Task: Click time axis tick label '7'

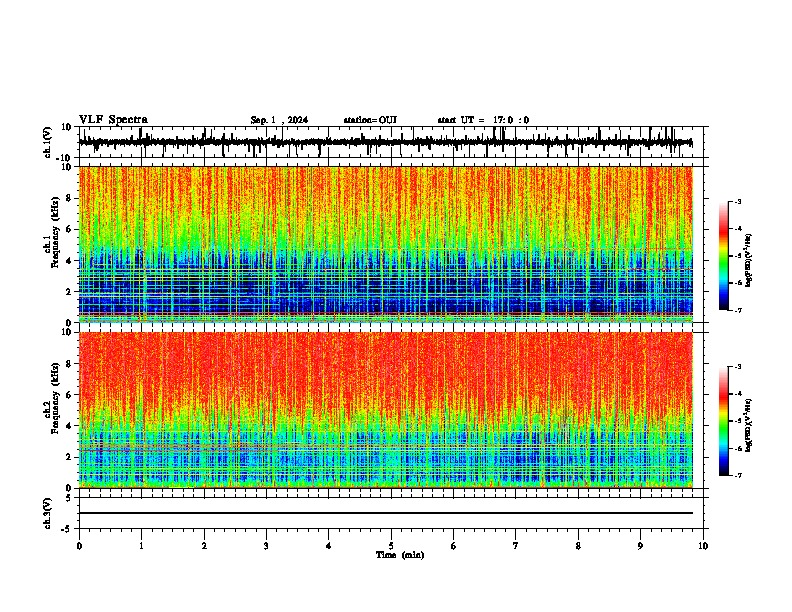Action: pyautogui.click(x=516, y=546)
